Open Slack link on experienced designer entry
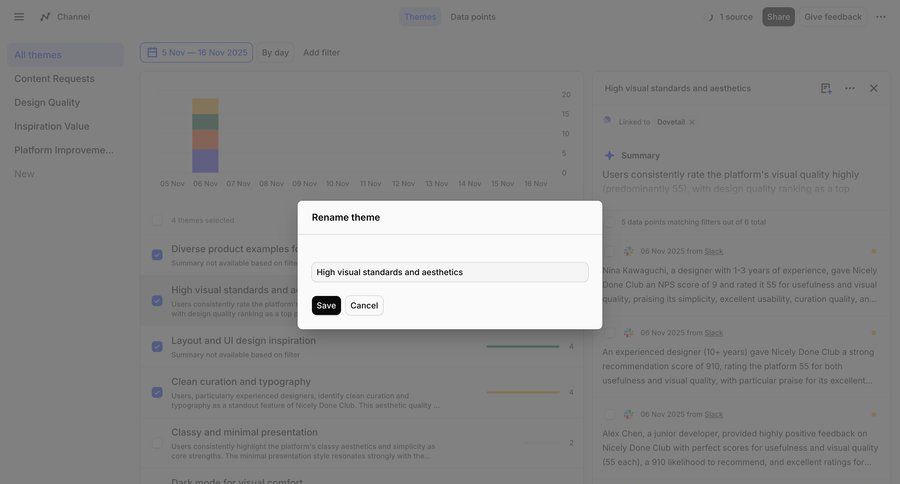 pyautogui.click(x=713, y=333)
